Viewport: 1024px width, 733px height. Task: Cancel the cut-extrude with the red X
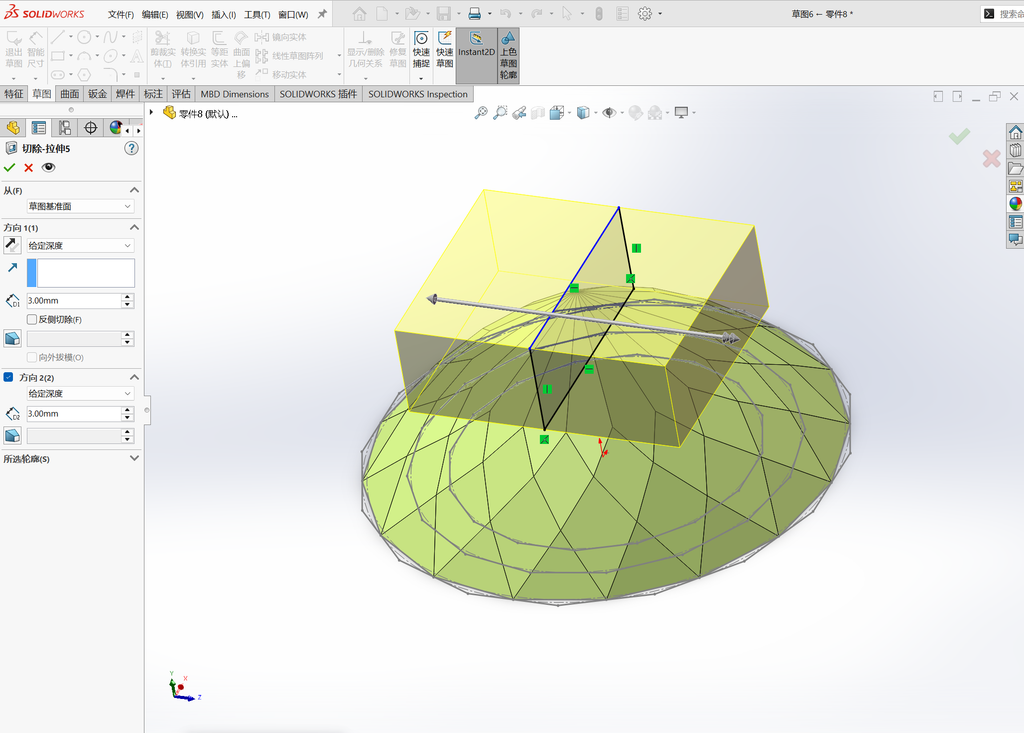(x=29, y=168)
